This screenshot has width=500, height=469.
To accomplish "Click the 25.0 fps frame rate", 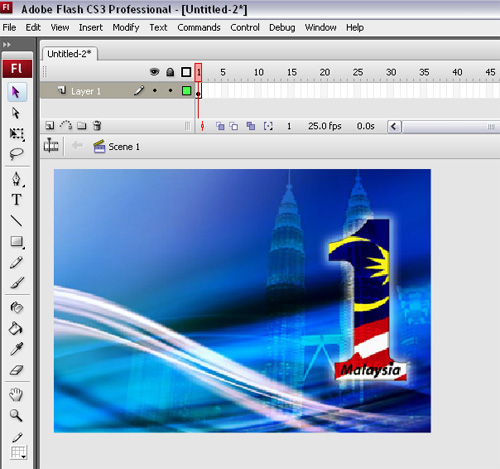I will (x=325, y=126).
